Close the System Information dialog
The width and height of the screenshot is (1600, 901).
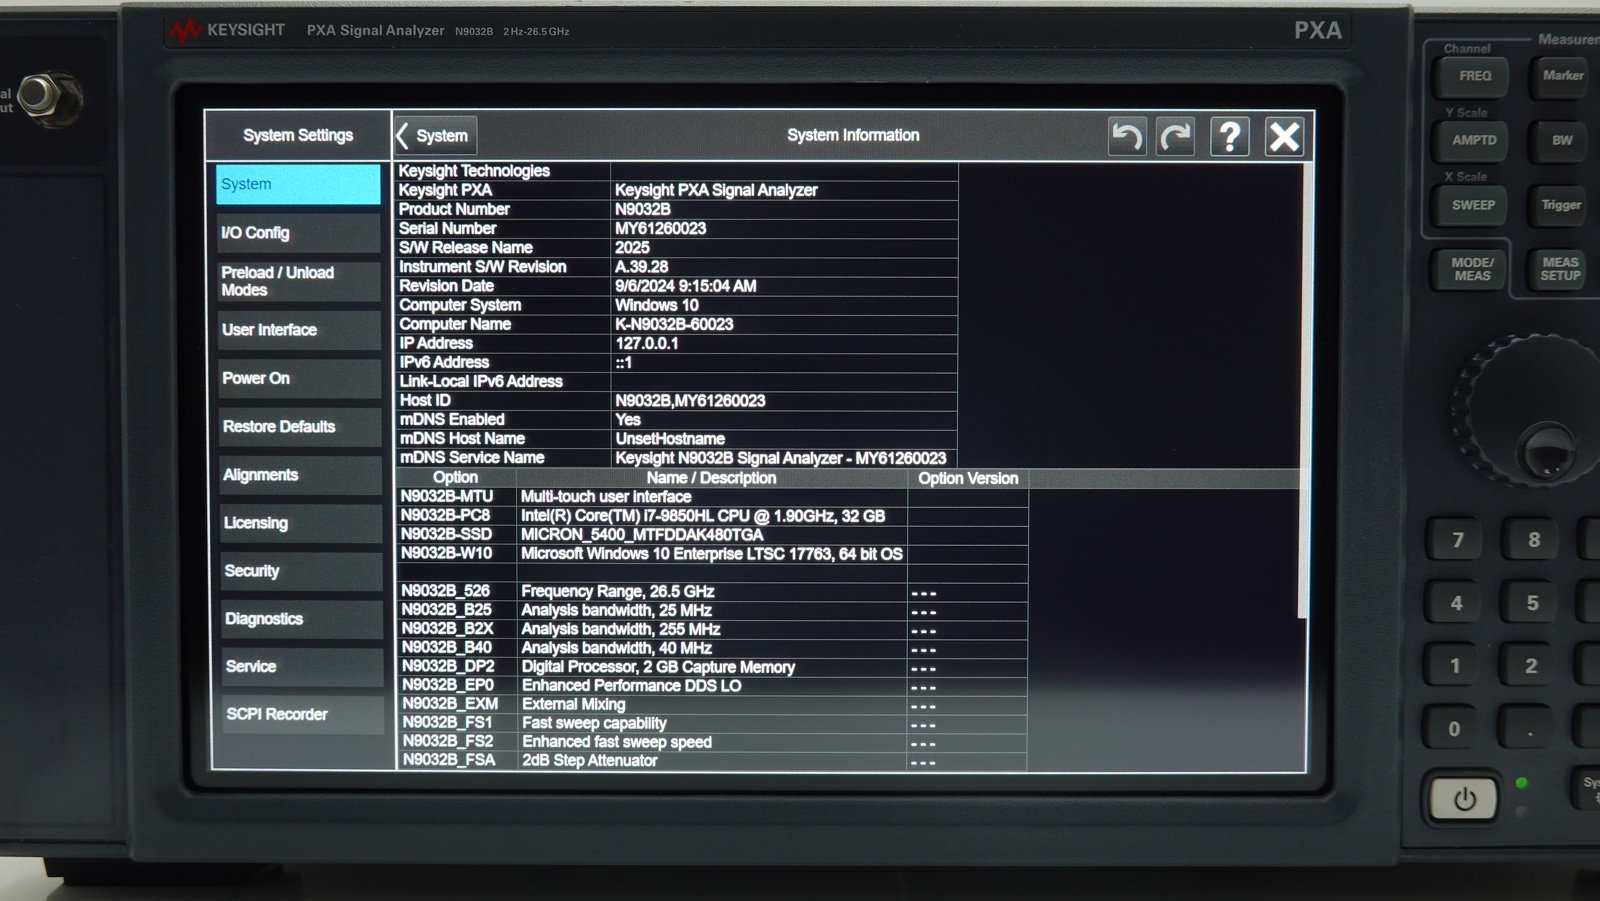tap(1284, 136)
